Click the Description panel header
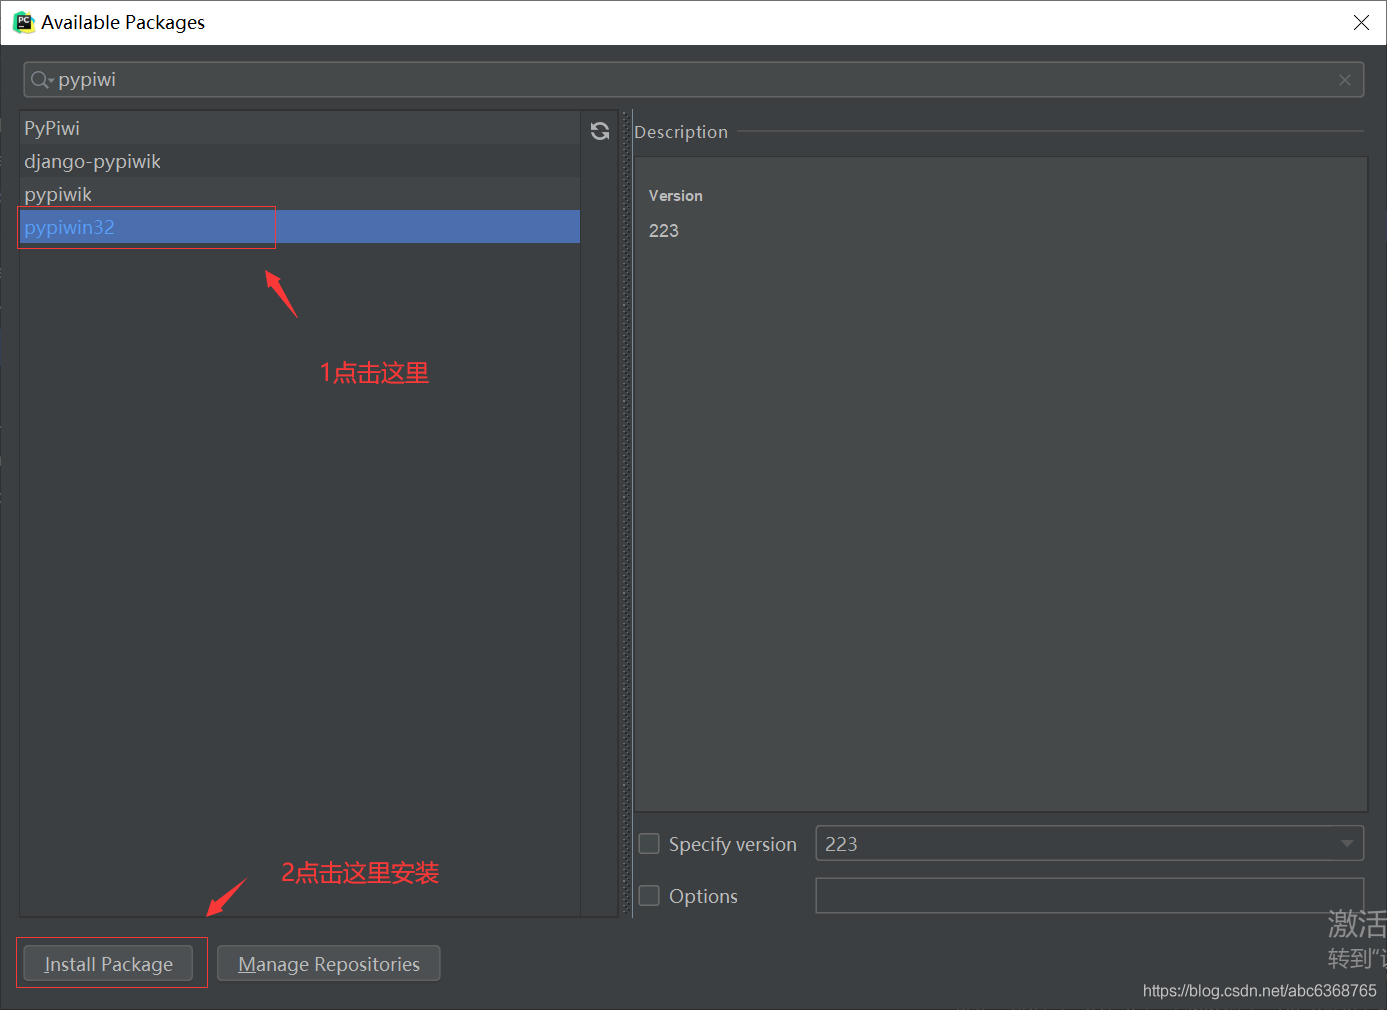The image size is (1387, 1010). pyautogui.click(x=681, y=132)
